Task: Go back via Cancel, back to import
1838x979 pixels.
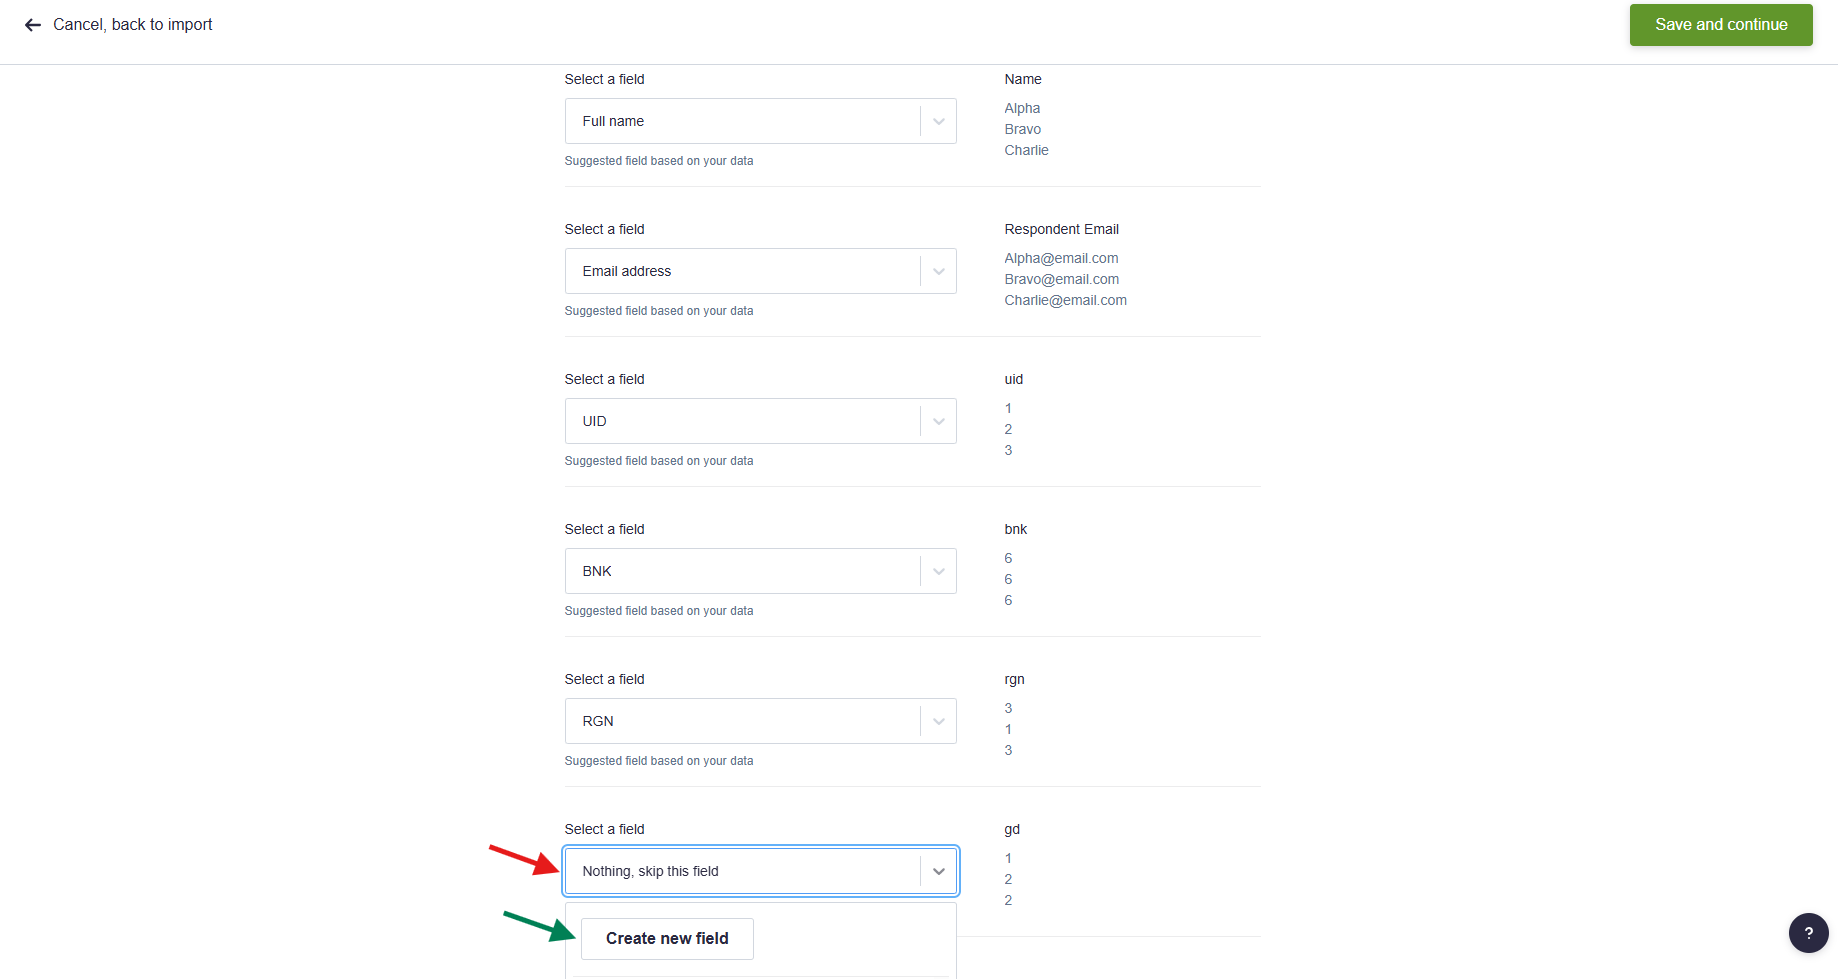Action: coord(132,25)
